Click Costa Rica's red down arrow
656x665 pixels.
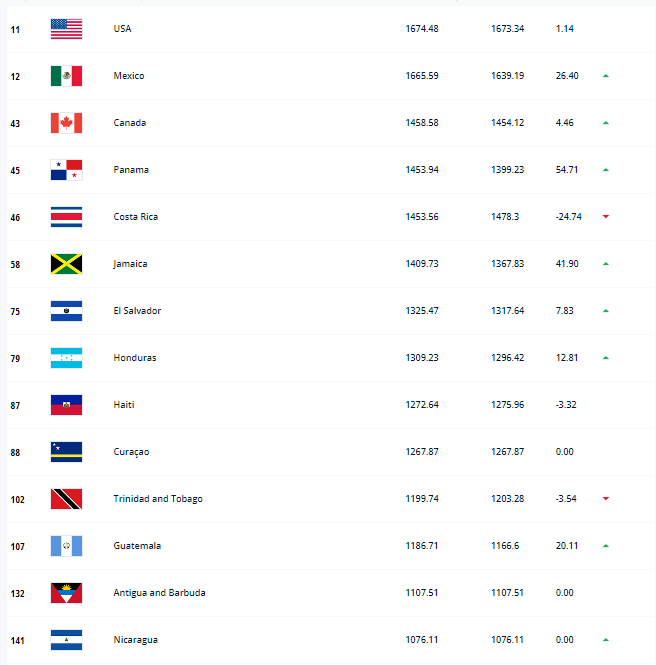(606, 217)
